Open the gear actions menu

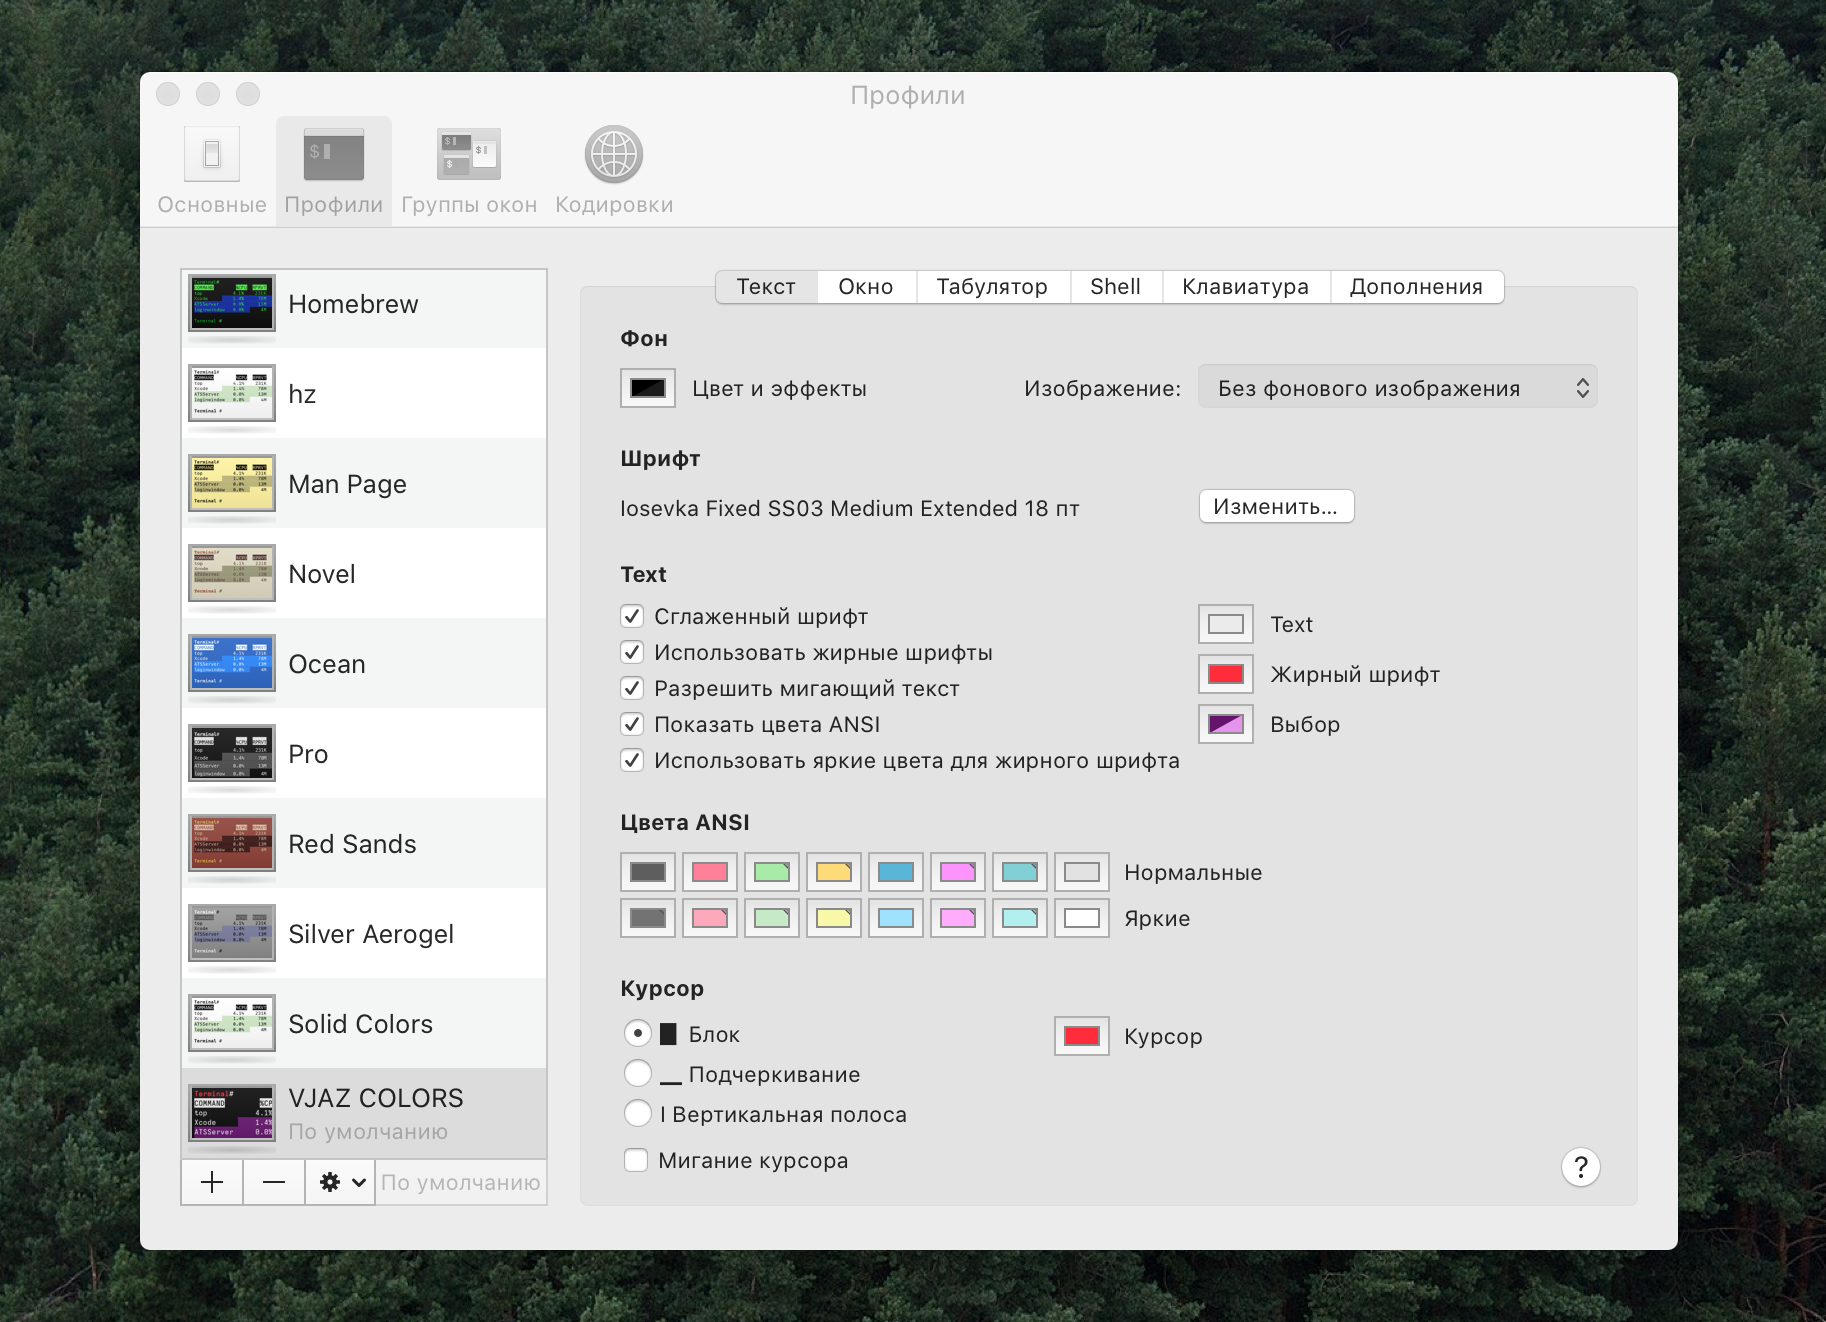pyautogui.click(x=330, y=1182)
